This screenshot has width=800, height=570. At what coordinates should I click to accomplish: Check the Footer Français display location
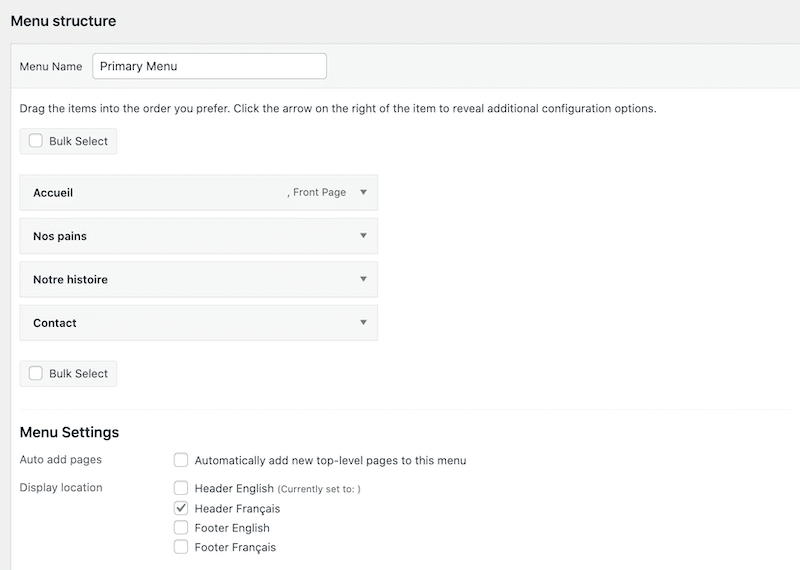tap(181, 547)
